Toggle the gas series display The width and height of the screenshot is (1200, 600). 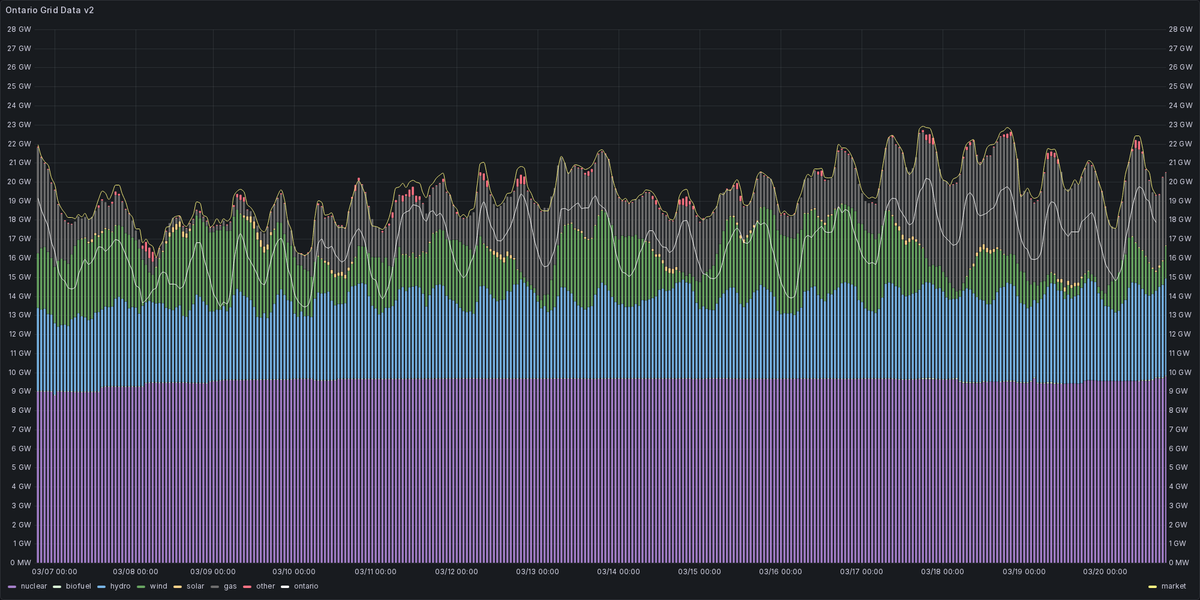230,587
